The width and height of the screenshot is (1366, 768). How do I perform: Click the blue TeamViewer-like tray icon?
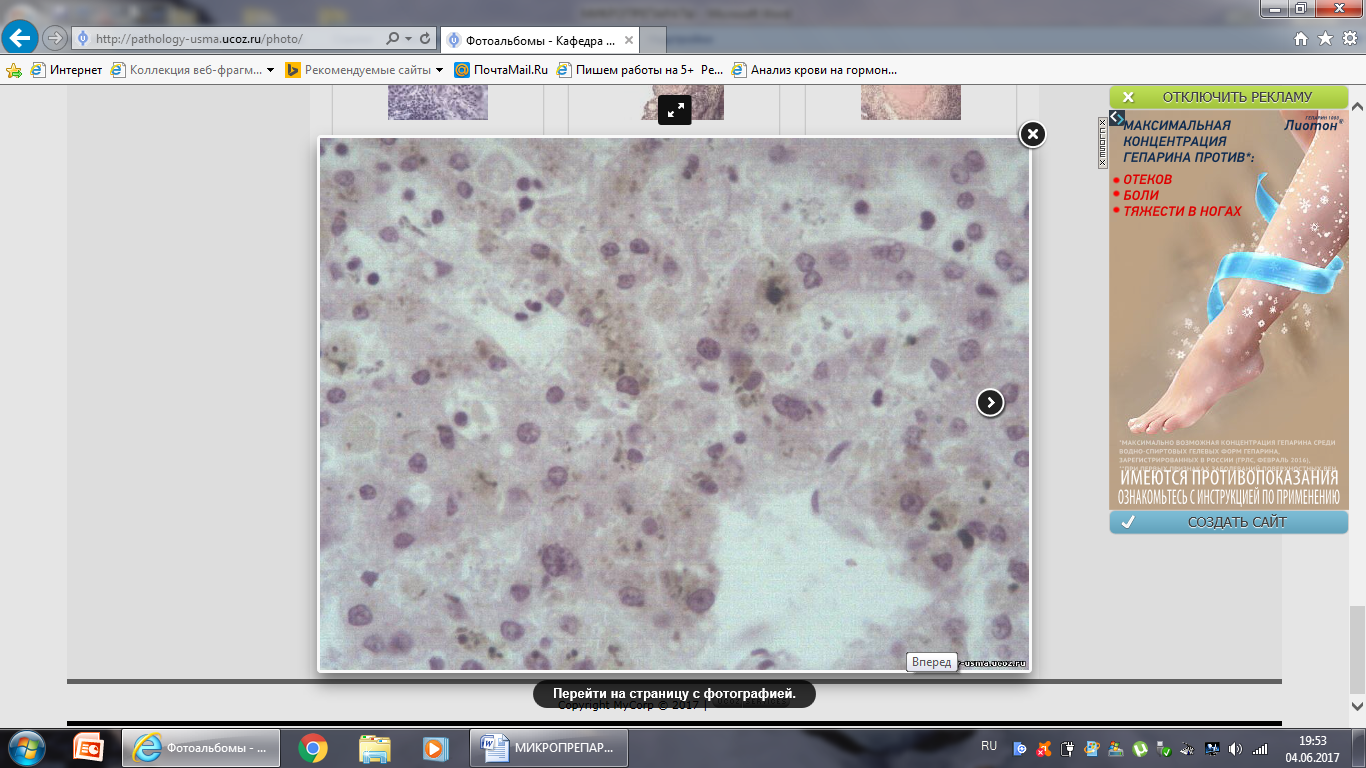[x=1019, y=748]
